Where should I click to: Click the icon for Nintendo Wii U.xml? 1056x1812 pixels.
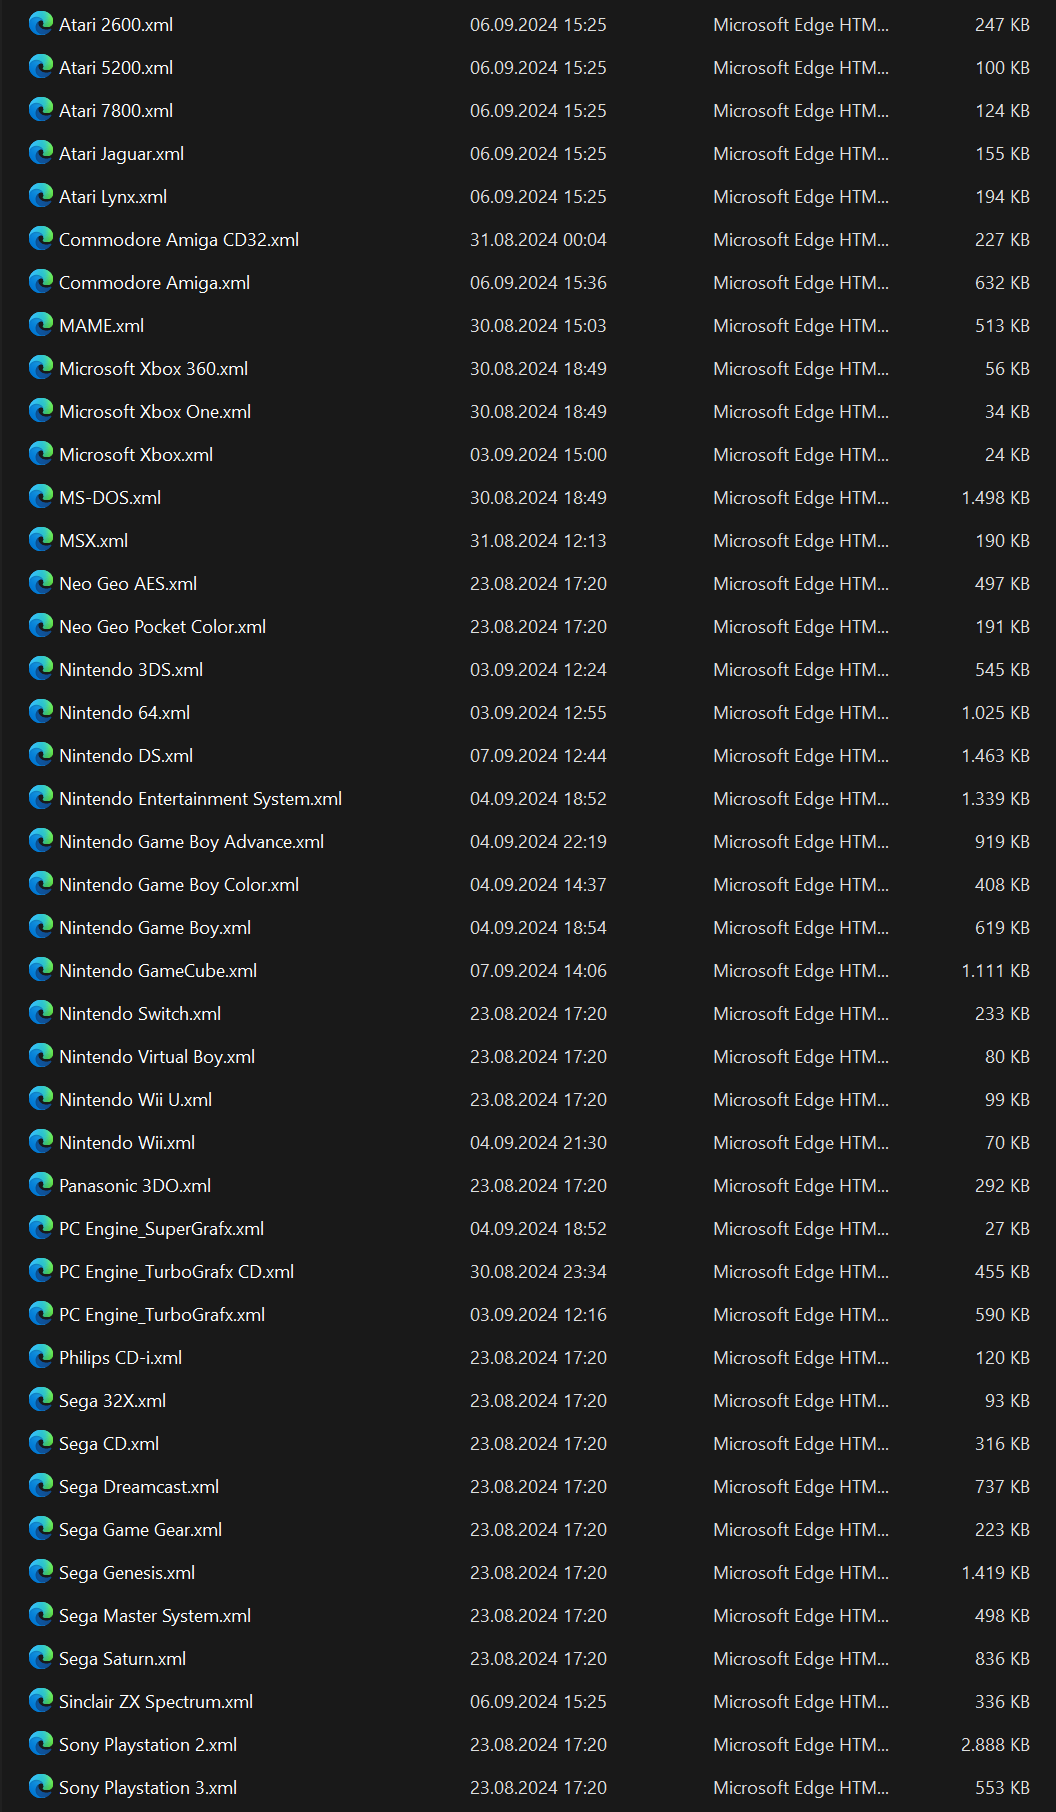click(x=41, y=1099)
